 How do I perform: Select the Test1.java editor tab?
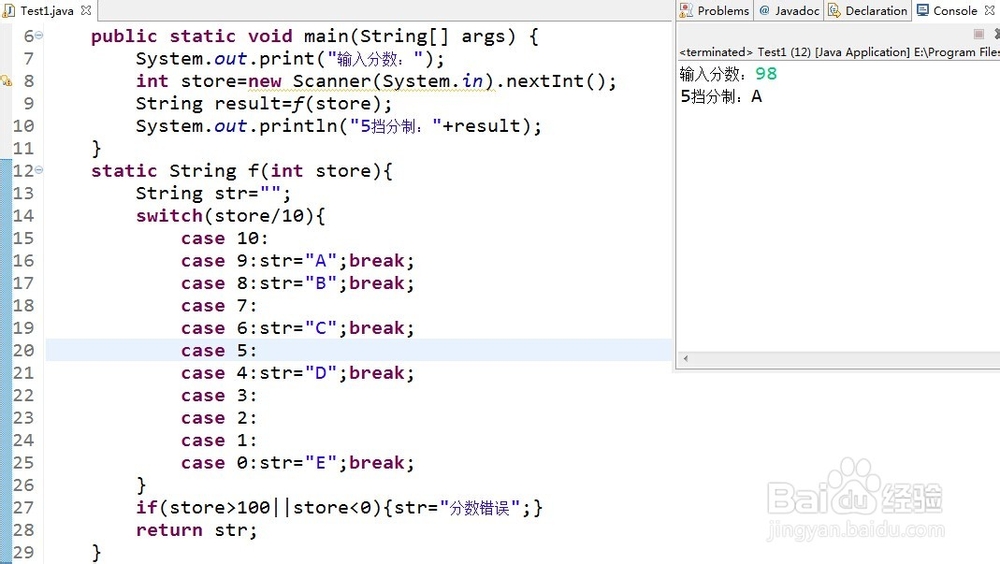tap(47, 11)
